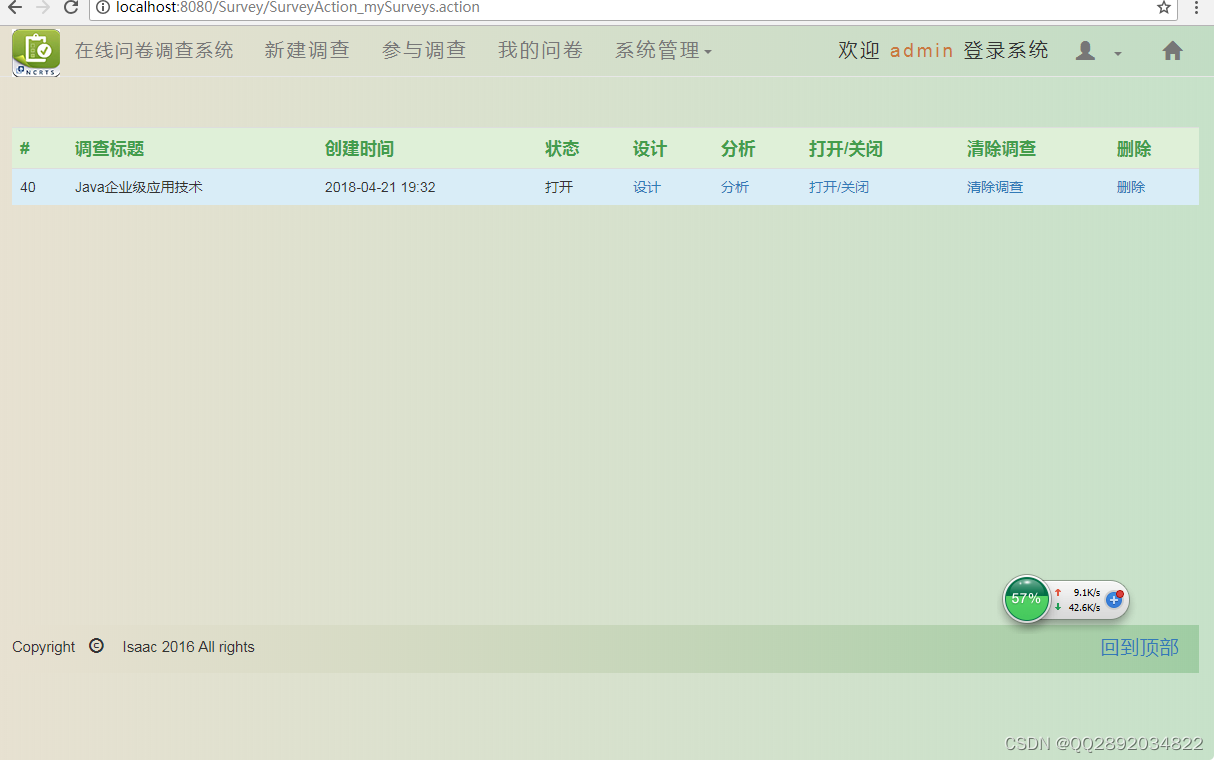Screen dimensions: 1218x762
Task: Click the blue icon on network speed widget
Action: pyautogui.click(x=1114, y=599)
